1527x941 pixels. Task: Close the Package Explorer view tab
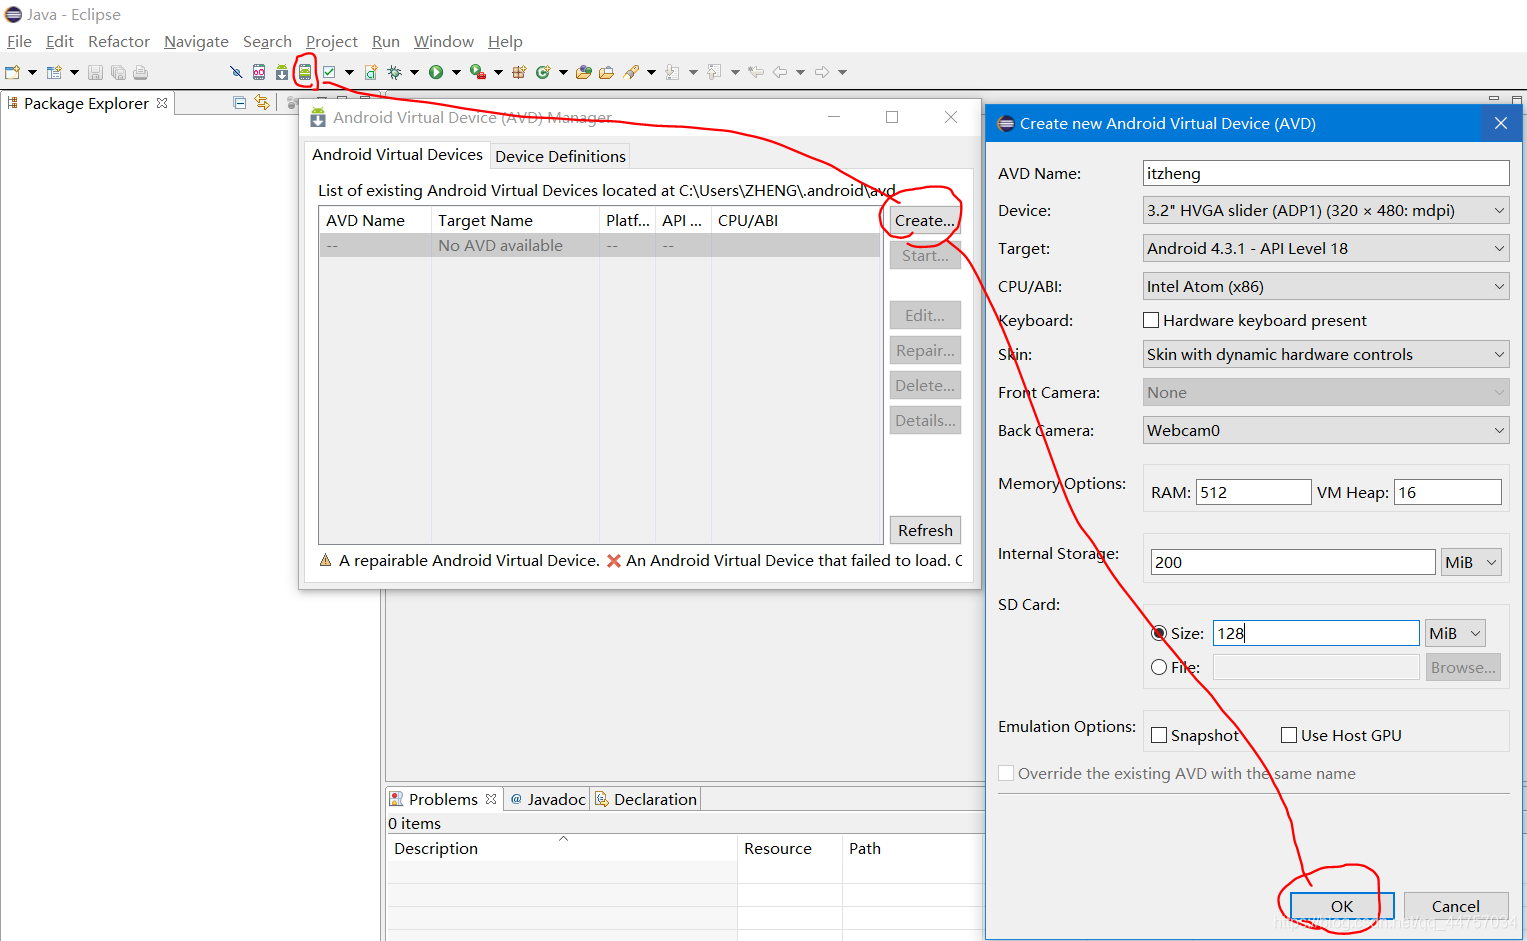[162, 103]
